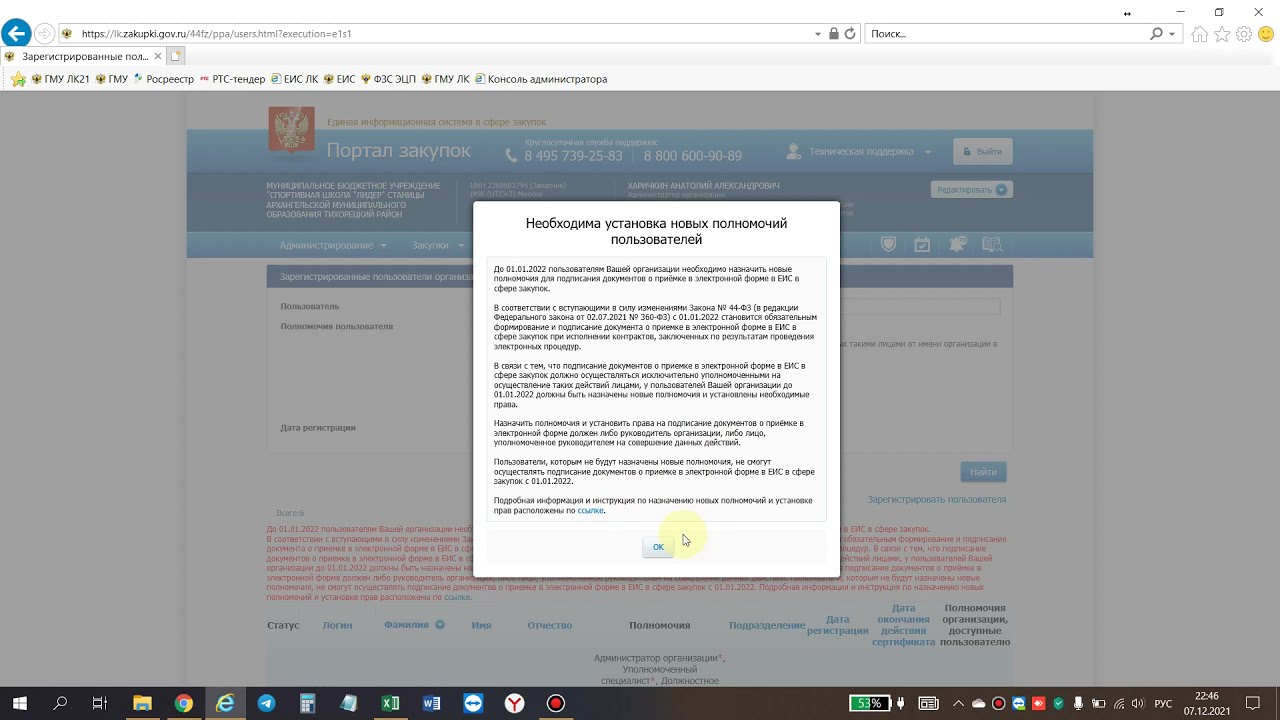The height and width of the screenshot is (720, 1280).
Task: Expand the search provider dropdown arrow
Action: (x=1171, y=34)
